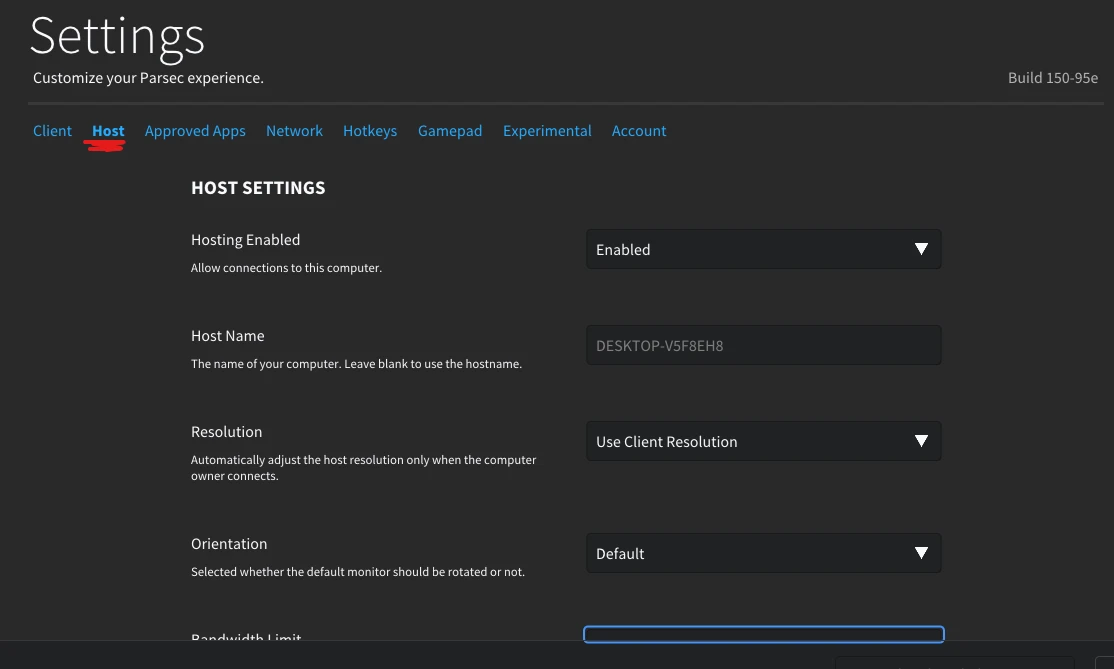This screenshot has width=1114, height=669.
Task: Open the Approved Apps tab
Action: click(x=195, y=131)
